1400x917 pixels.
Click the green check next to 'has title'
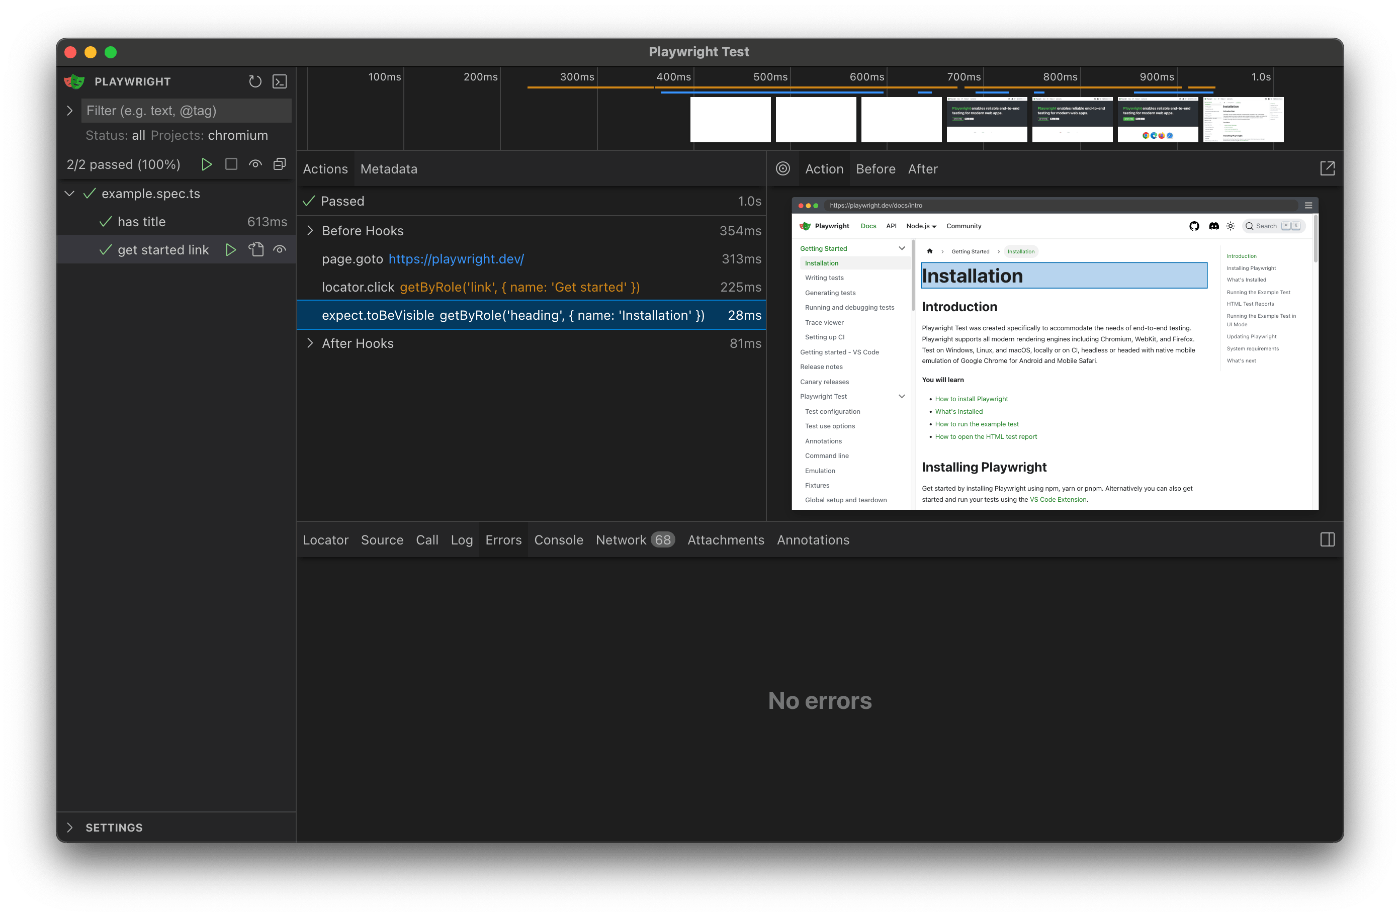(x=105, y=222)
